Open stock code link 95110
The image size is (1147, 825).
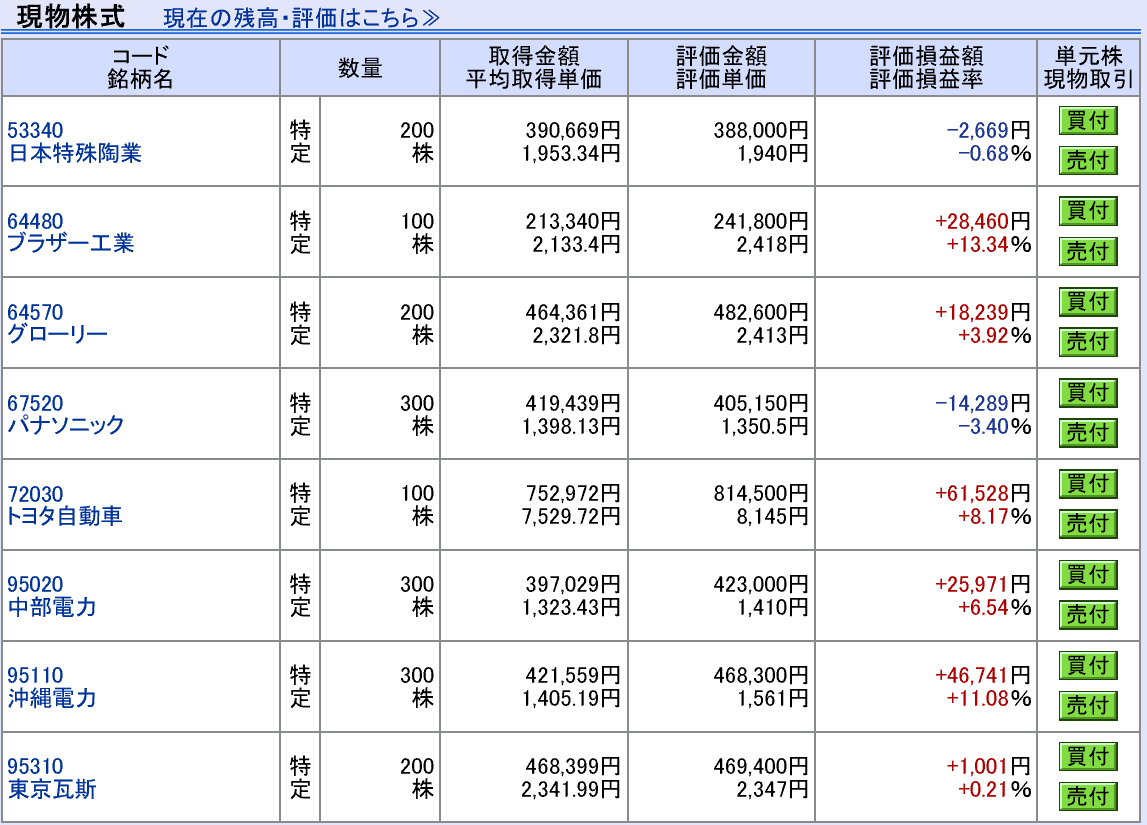[35, 675]
